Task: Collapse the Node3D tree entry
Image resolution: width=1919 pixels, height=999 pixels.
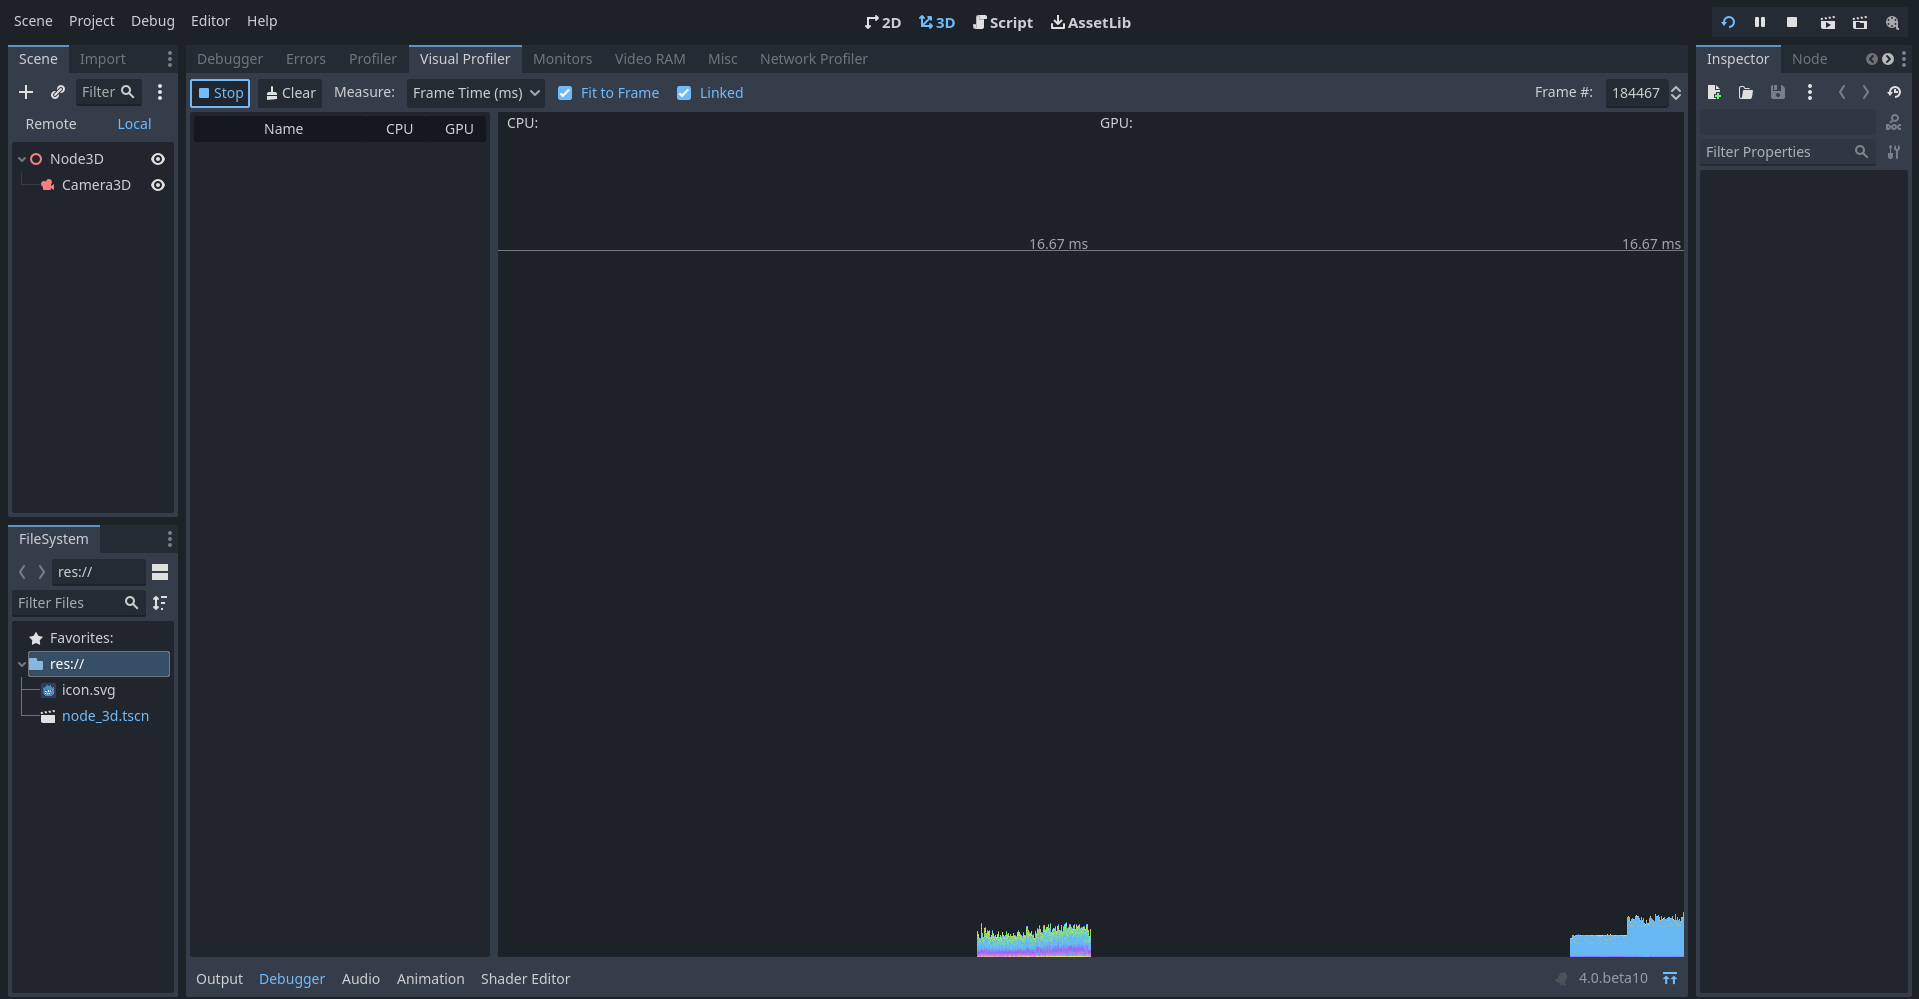Action: [19, 159]
